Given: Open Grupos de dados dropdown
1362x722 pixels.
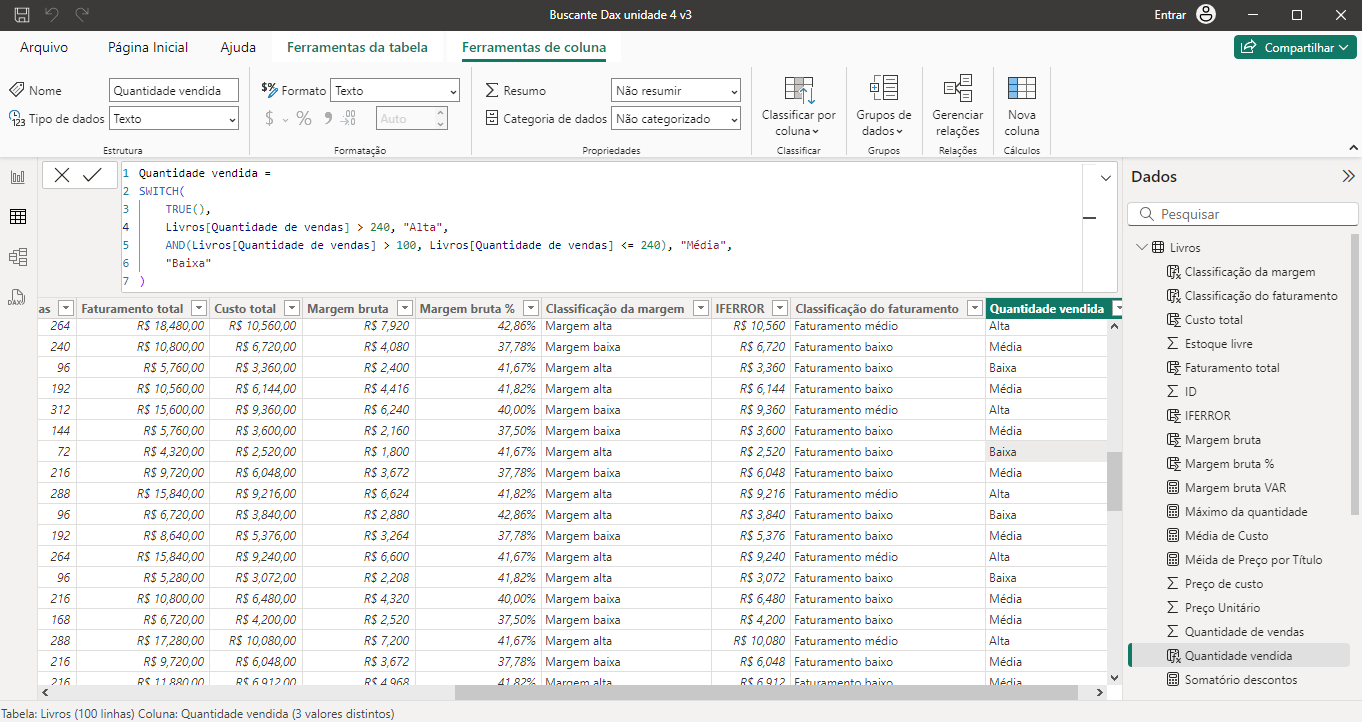Looking at the screenshot, I should pos(884,105).
